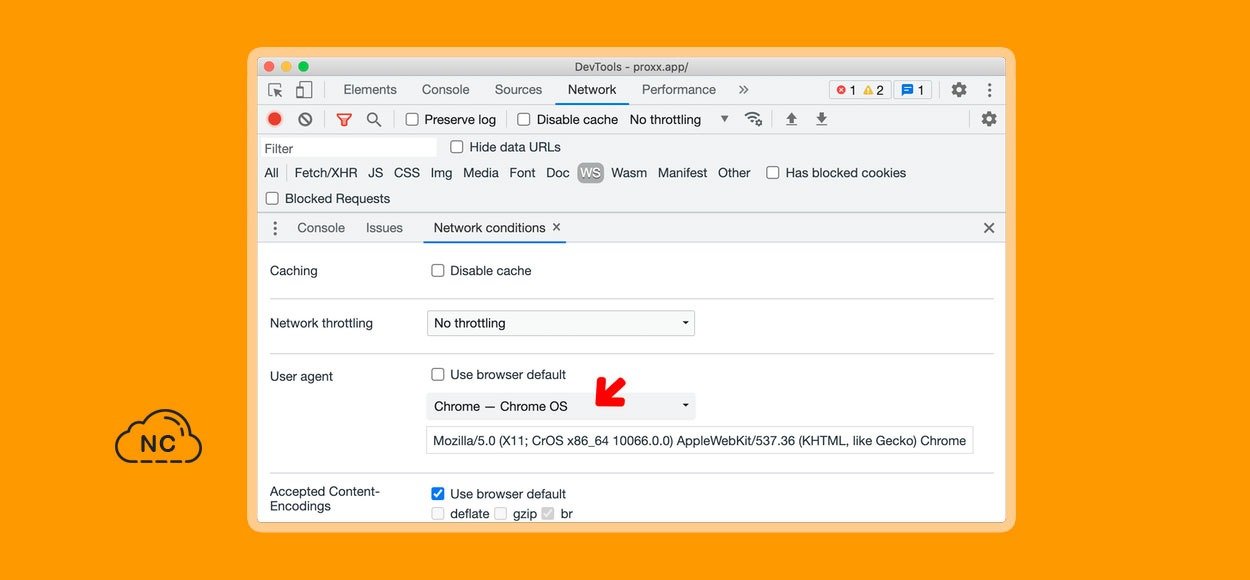Filter requests by CSS

(407, 173)
